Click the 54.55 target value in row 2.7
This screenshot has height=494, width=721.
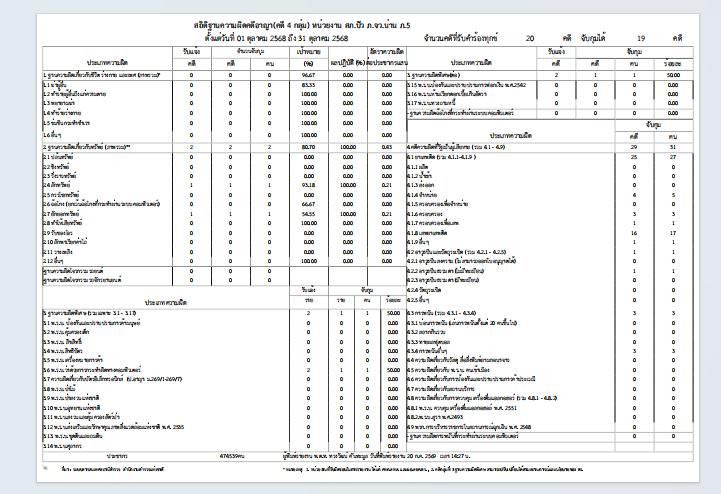click(309, 214)
